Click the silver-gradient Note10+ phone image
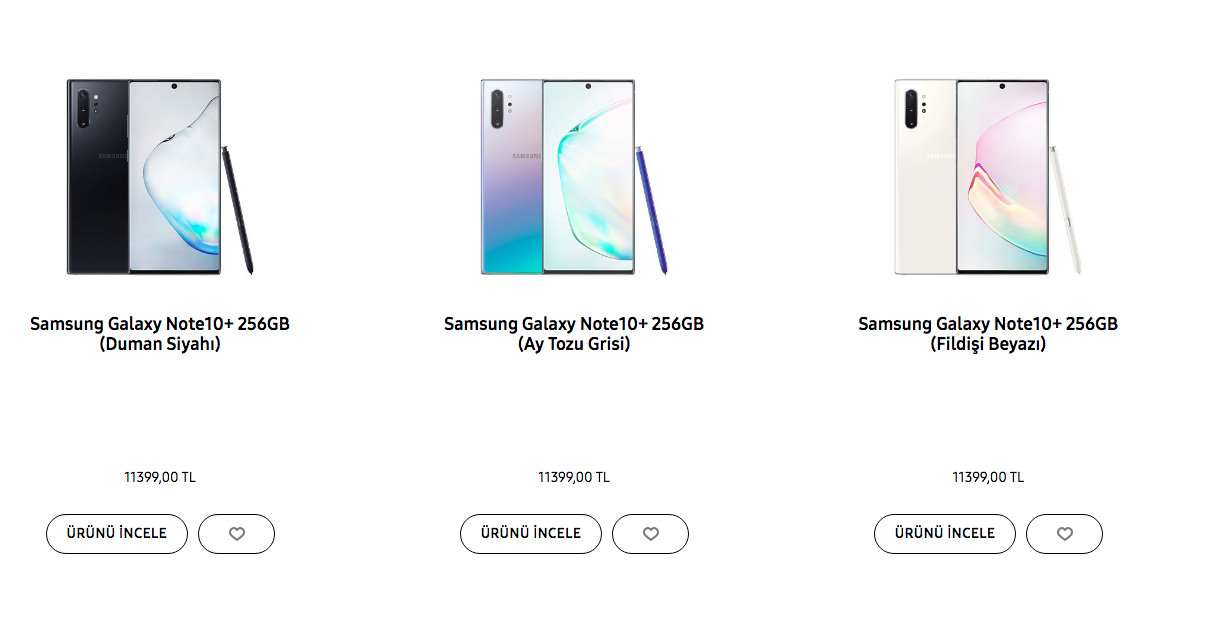The width and height of the screenshot is (1222, 639). coord(558,177)
